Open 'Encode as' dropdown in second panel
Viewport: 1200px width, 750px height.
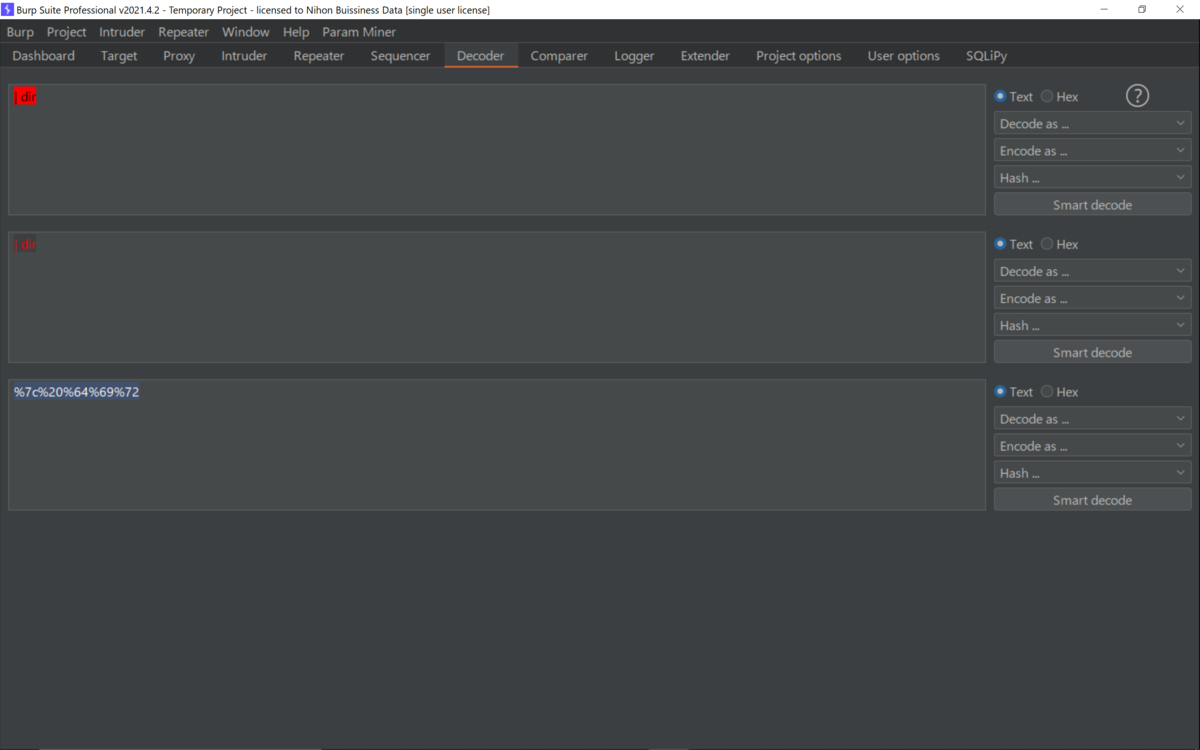[x=1092, y=298]
